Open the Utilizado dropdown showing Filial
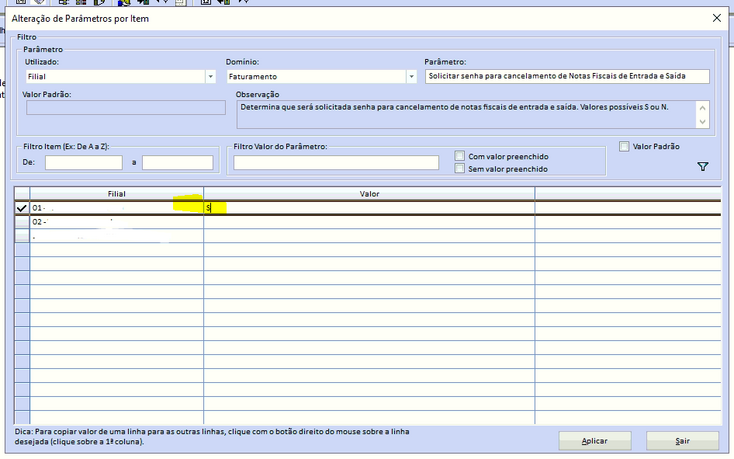This screenshot has height=459, width=734. click(210, 76)
